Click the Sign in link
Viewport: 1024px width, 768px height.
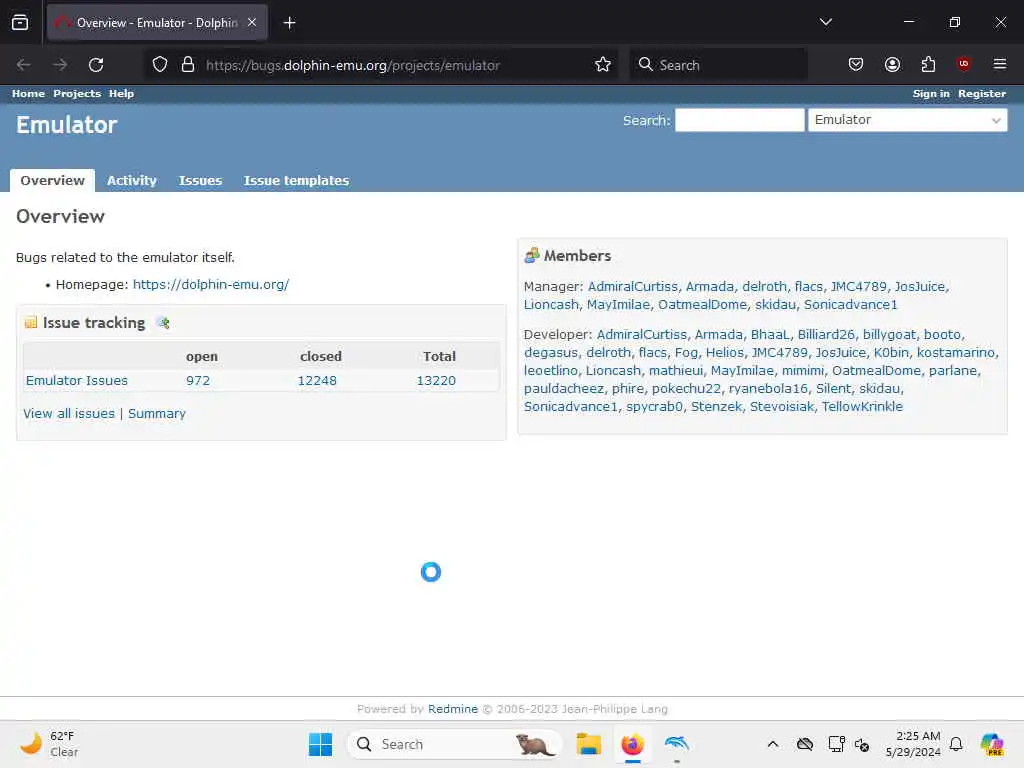(931, 93)
